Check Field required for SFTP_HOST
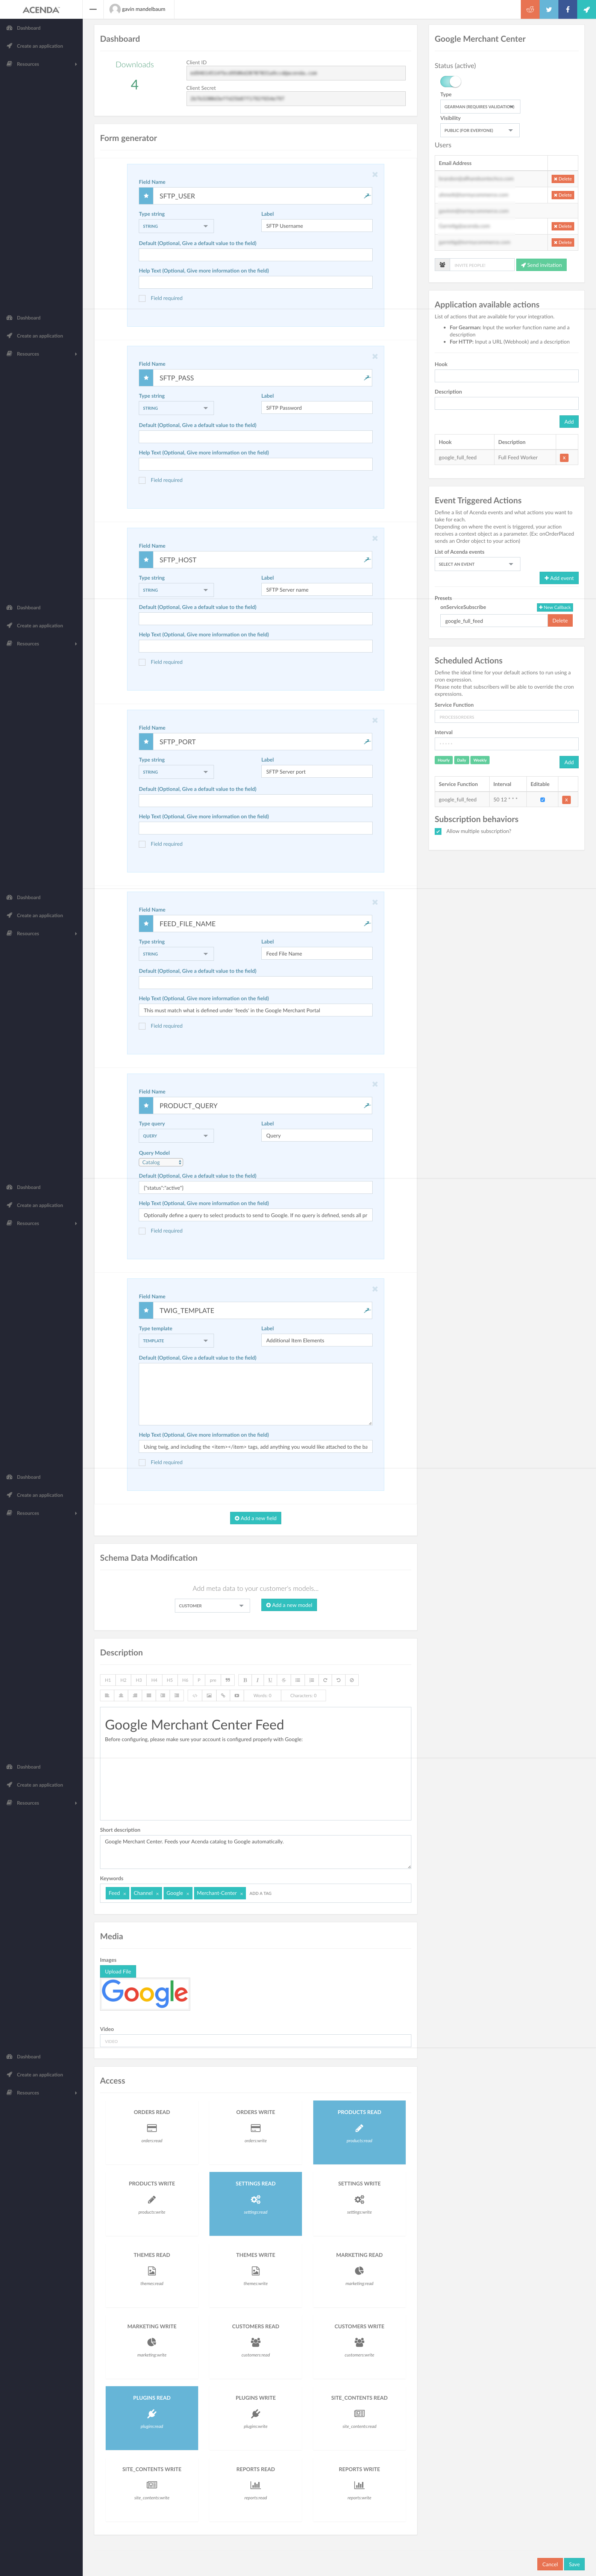596x2576 pixels. (142, 662)
